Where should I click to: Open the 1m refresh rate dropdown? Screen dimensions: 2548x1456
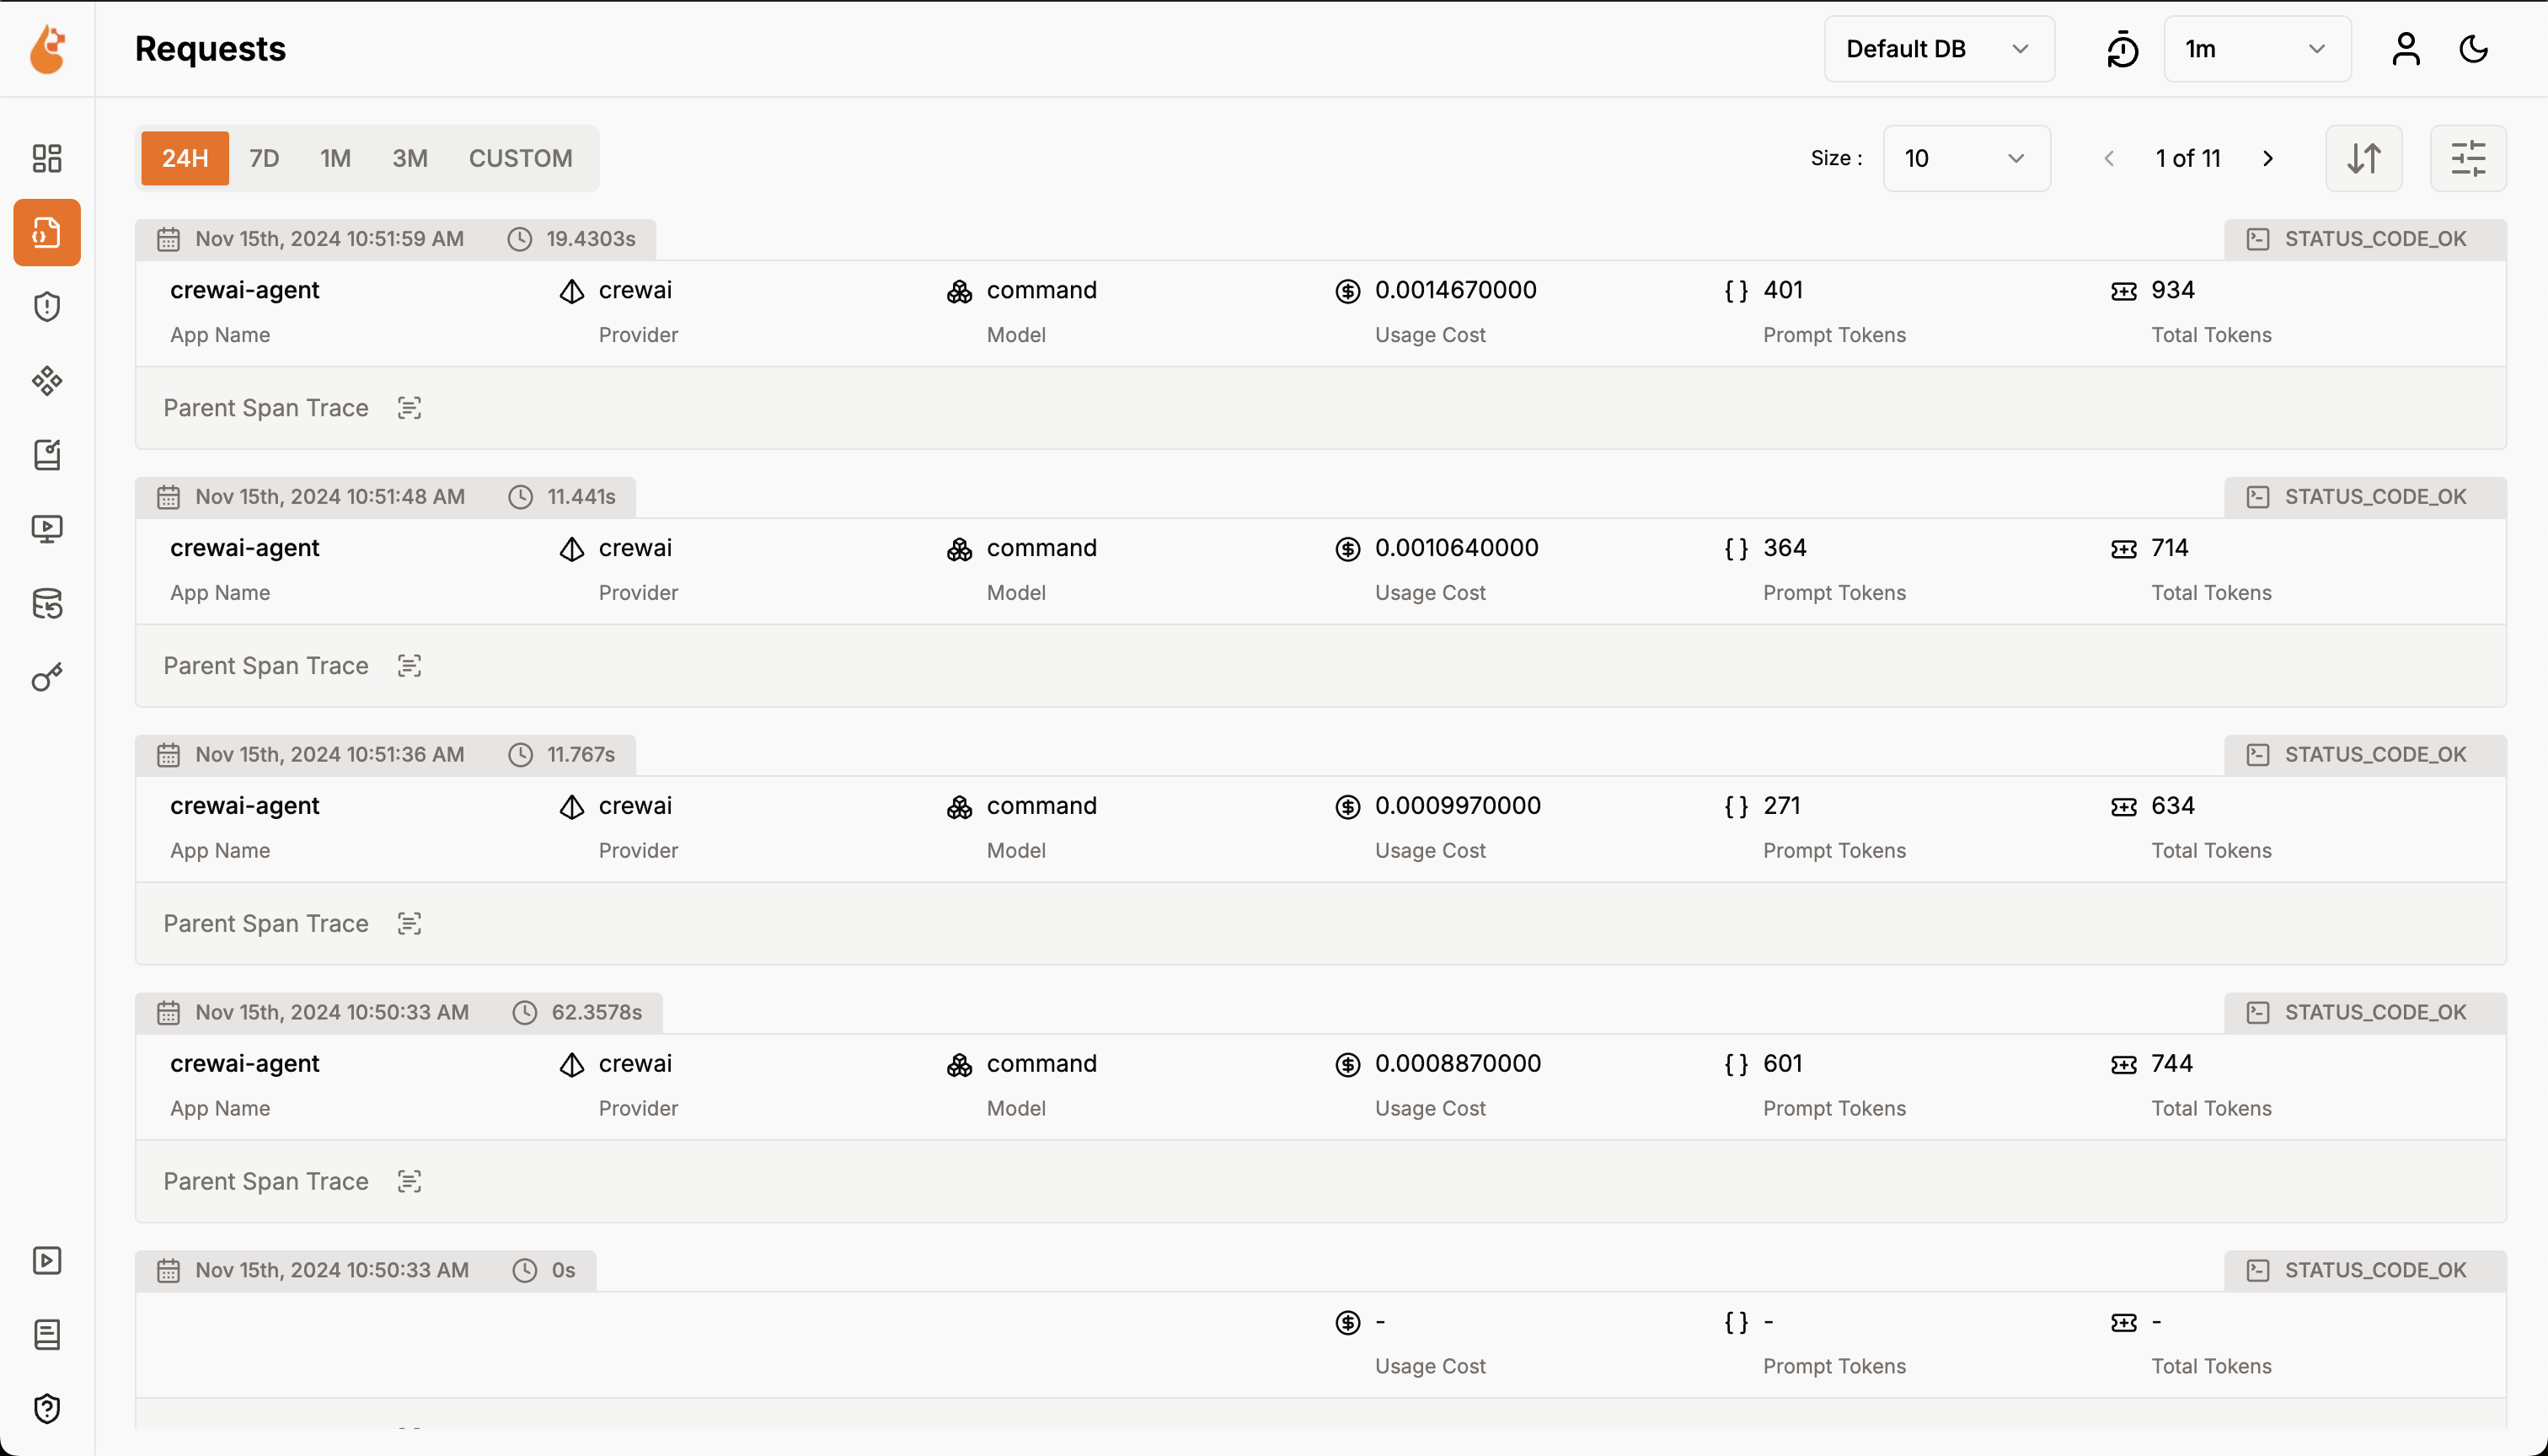[2256, 48]
